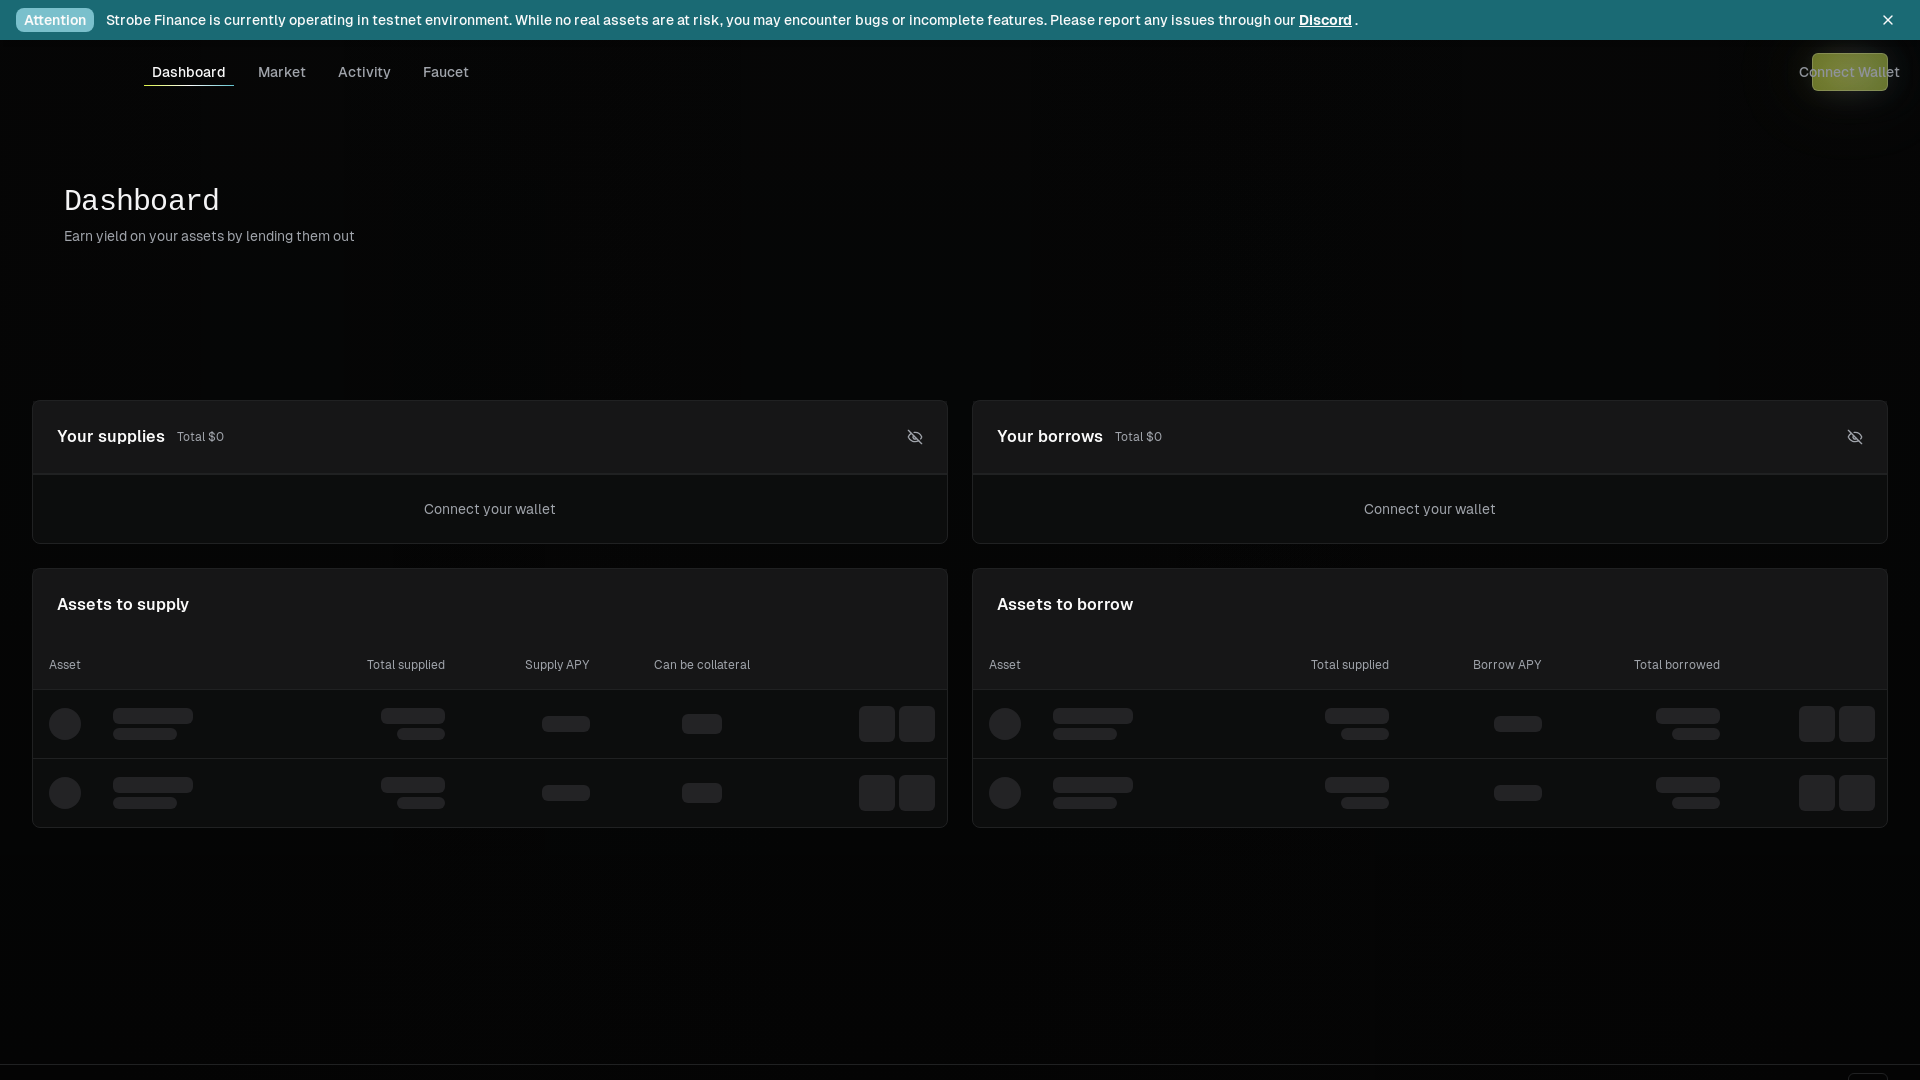The image size is (1920, 1080).
Task: Click the 'Dashboard' page title
Action: coord(142,201)
